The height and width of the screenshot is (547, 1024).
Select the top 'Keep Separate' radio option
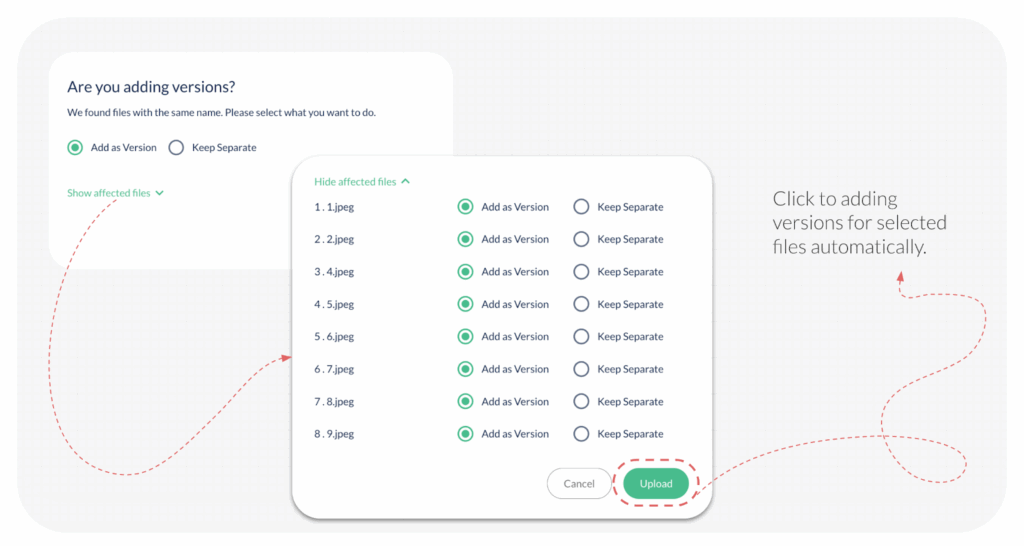point(176,148)
